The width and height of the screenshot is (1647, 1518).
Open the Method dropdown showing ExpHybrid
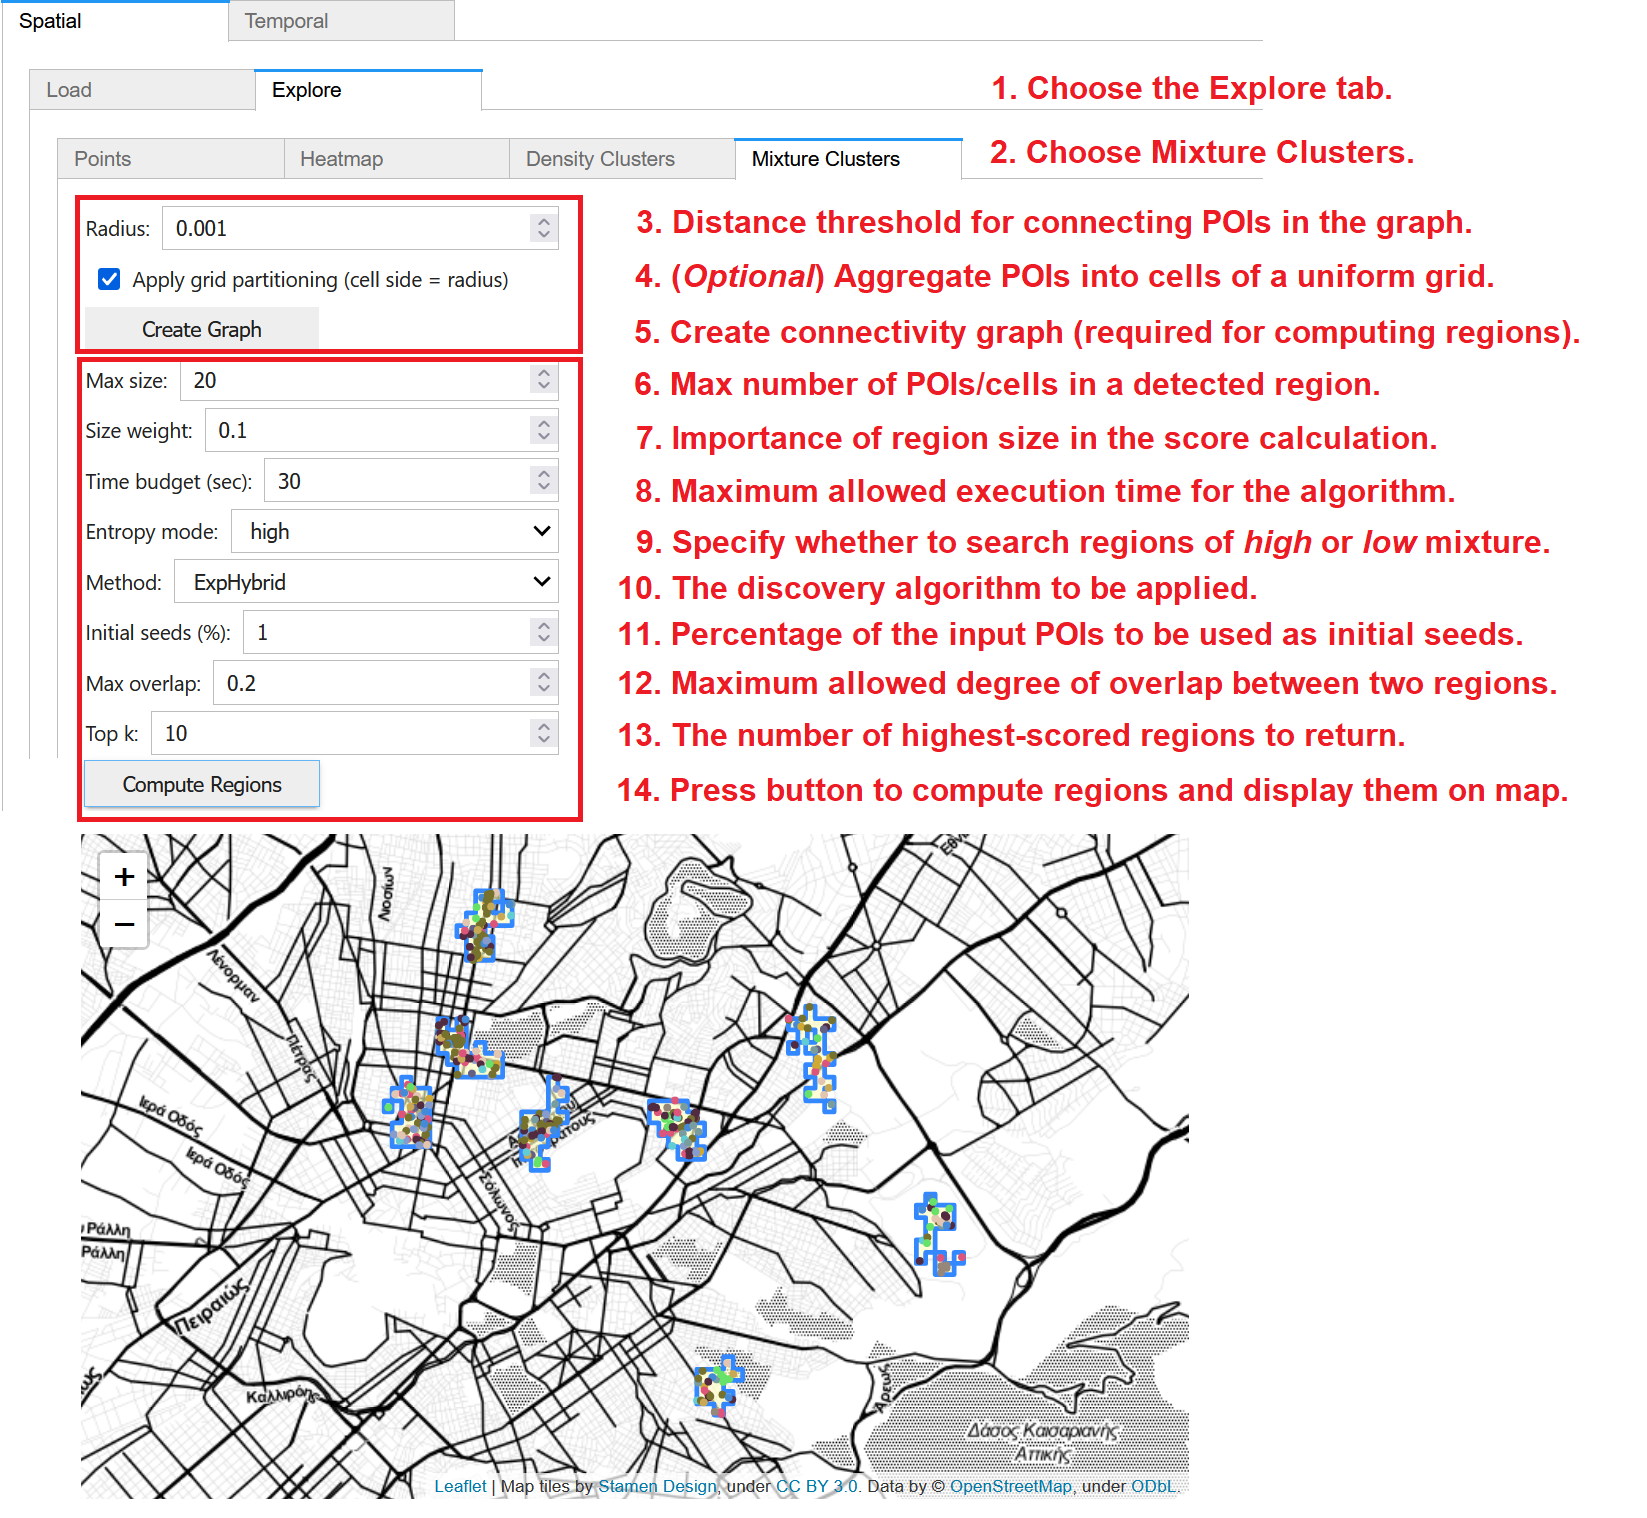(x=366, y=582)
